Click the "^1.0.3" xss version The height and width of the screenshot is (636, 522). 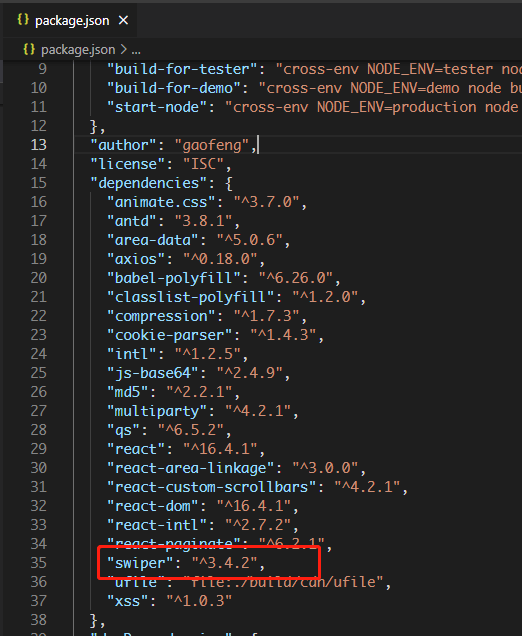point(199,601)
